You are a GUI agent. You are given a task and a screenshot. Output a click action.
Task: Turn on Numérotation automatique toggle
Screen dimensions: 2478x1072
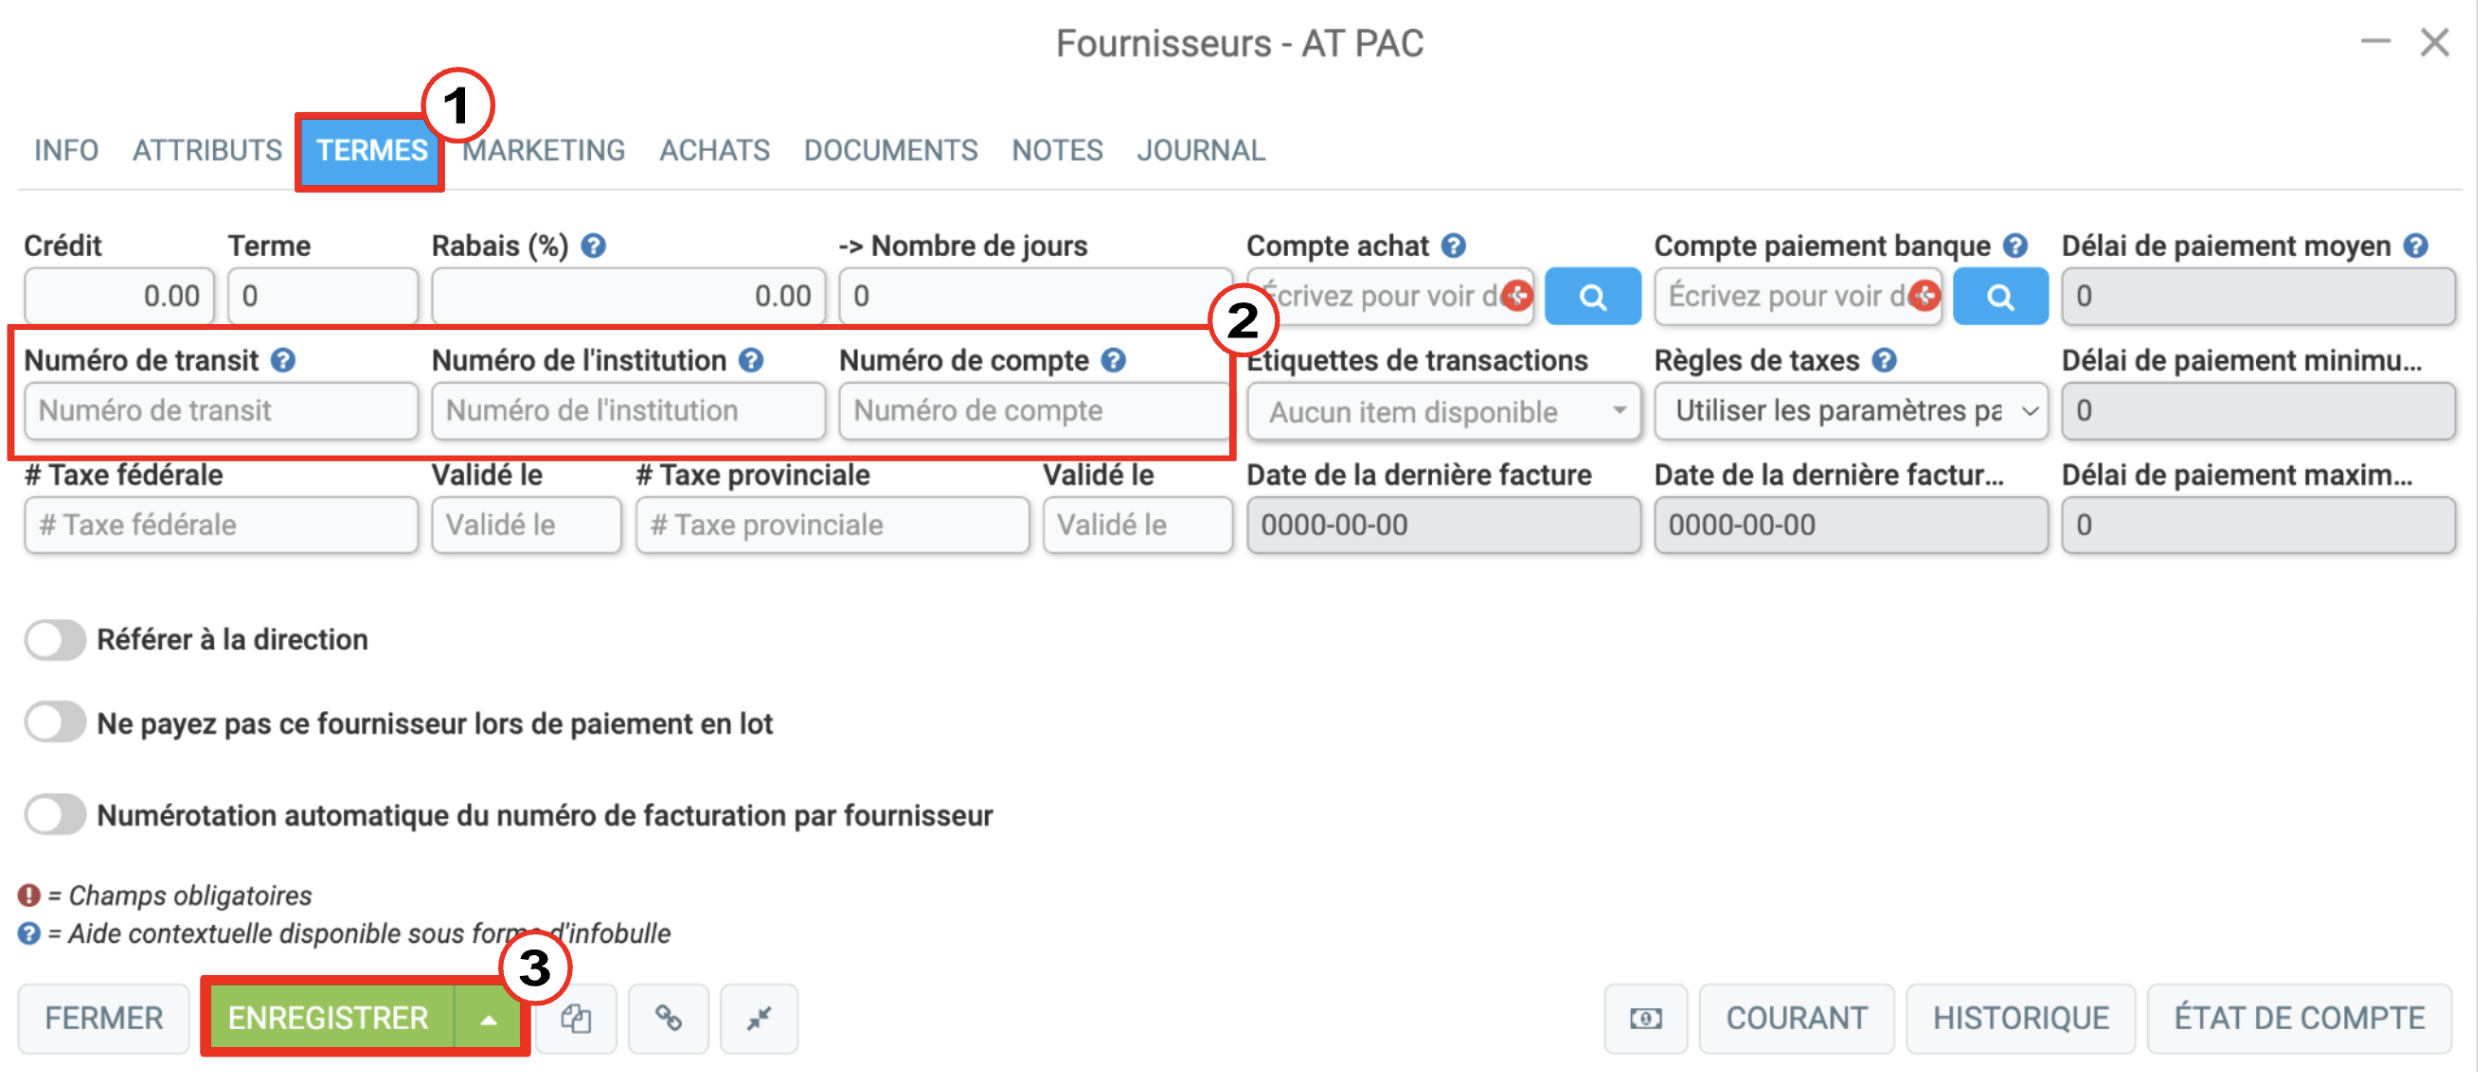click(x=55, y=815)
